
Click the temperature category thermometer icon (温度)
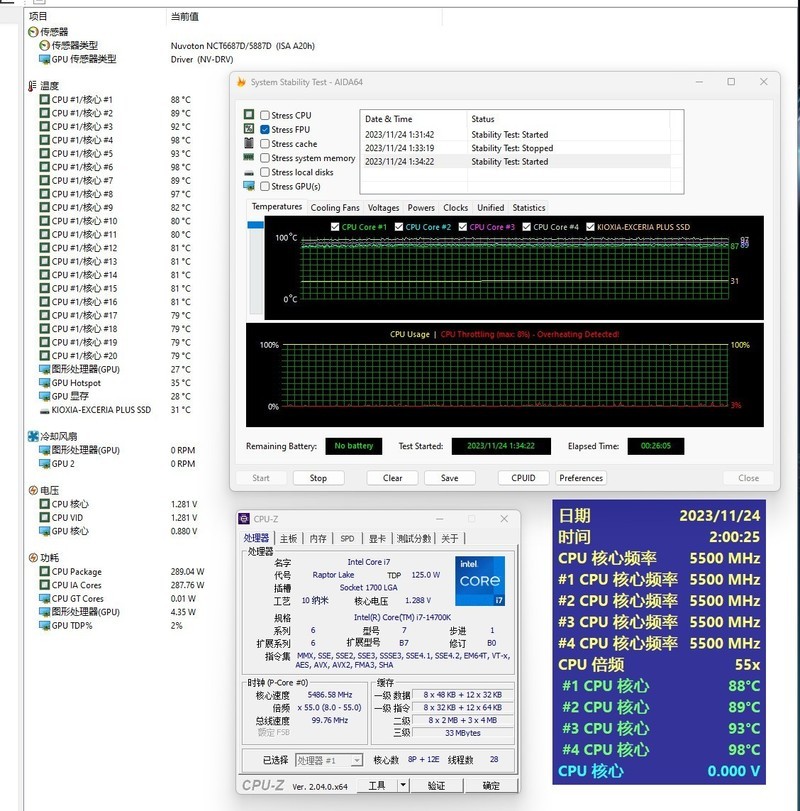[x=33, y=86]
